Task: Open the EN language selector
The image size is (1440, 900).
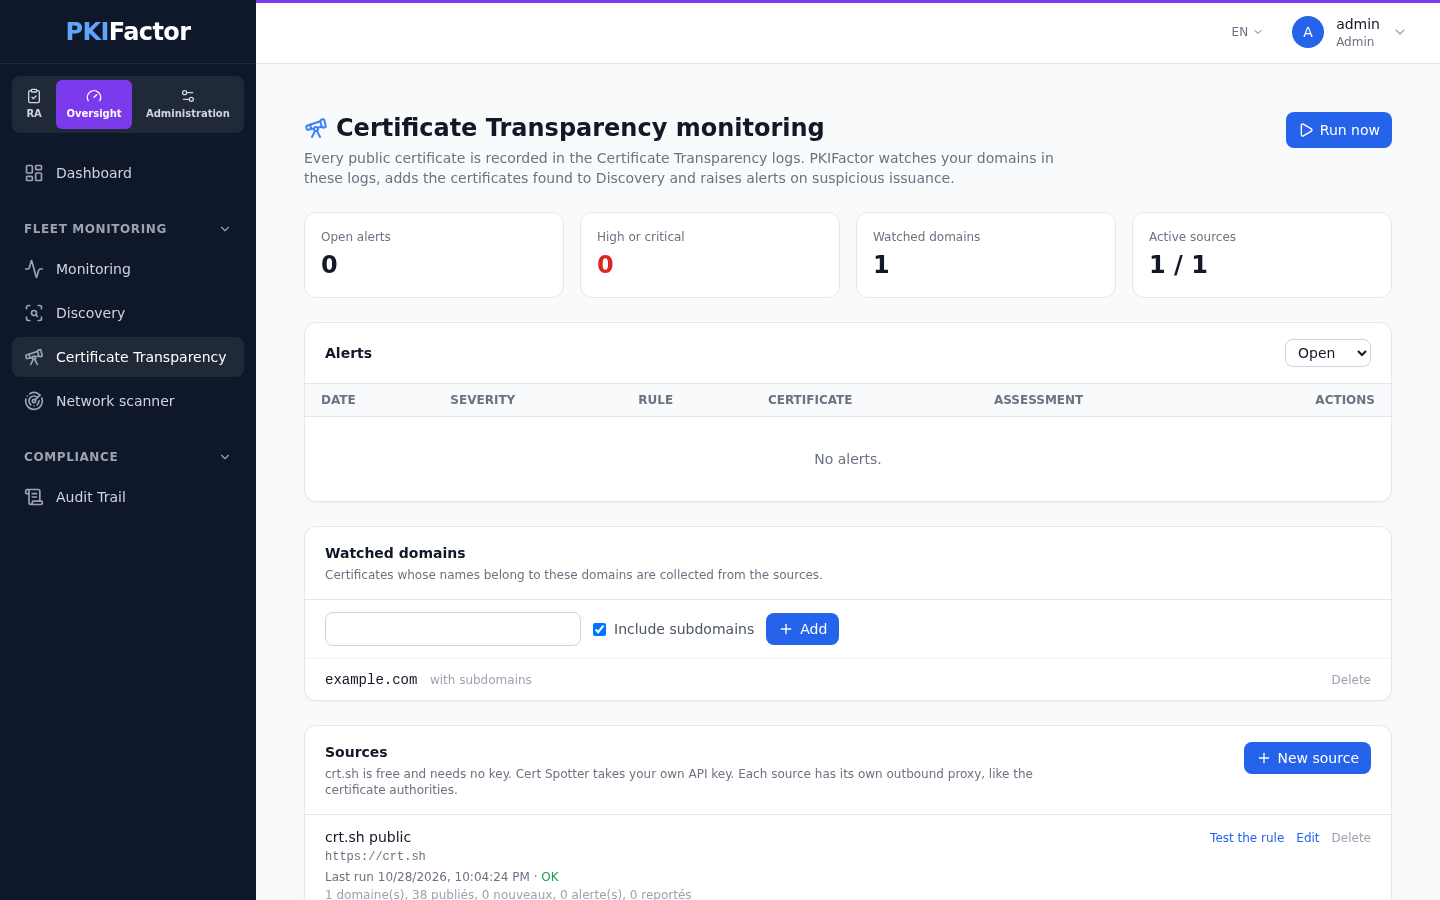Action: [x=1247, y=32]
